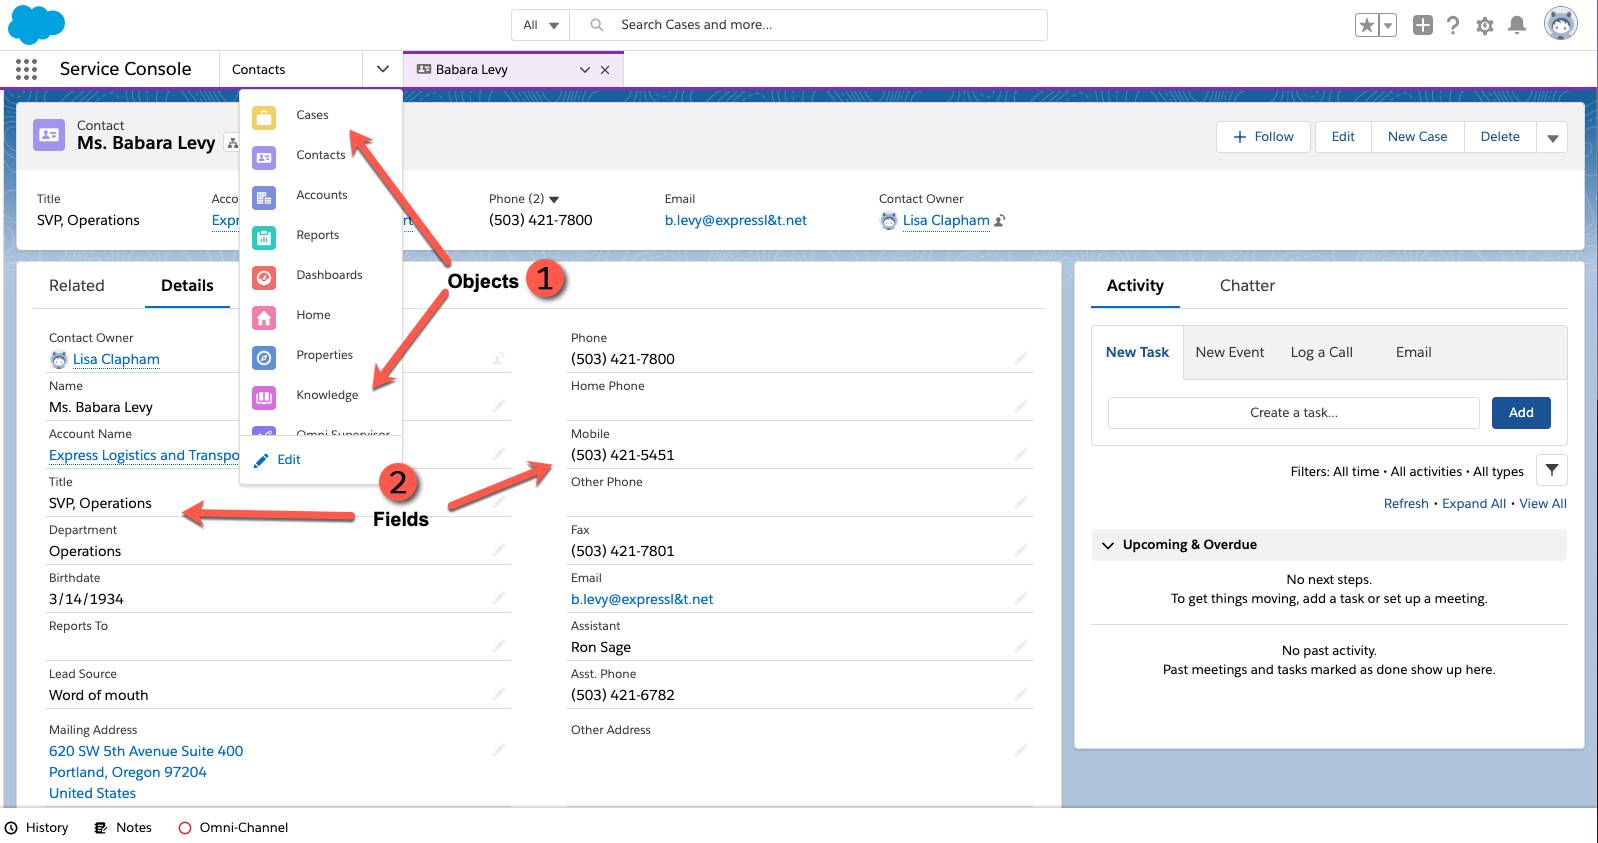Select Reports in navigation menu
The width and height of the screenshot is (1598, 843).
pos(318,235)
